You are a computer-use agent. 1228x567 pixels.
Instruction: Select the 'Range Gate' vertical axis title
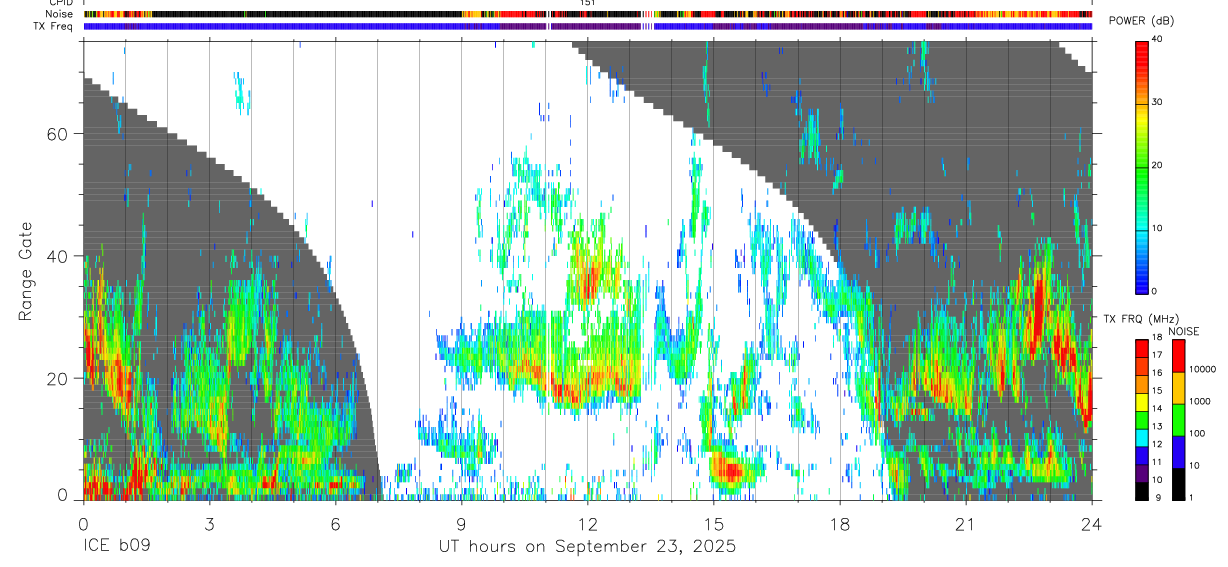(27, 271)
